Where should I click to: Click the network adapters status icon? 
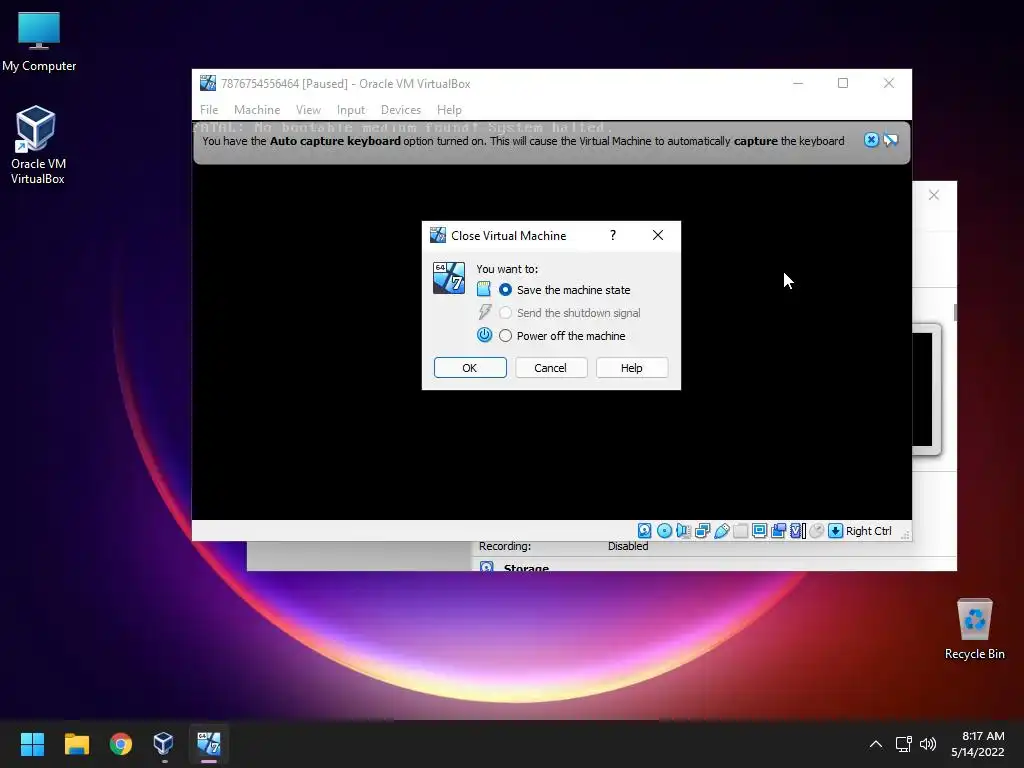point(703,531)
